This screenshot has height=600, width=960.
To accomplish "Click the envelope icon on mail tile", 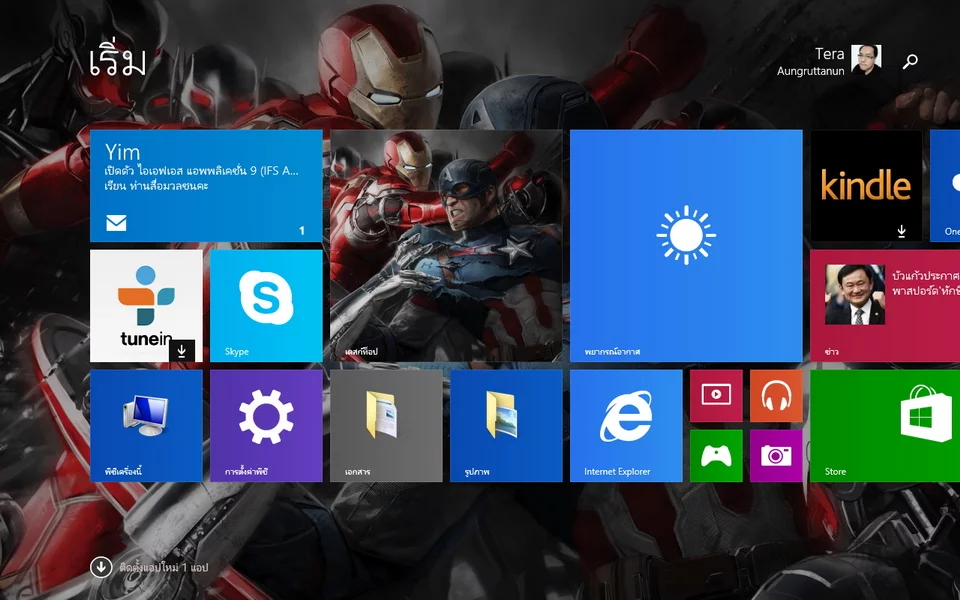I will tap(116, 223).
